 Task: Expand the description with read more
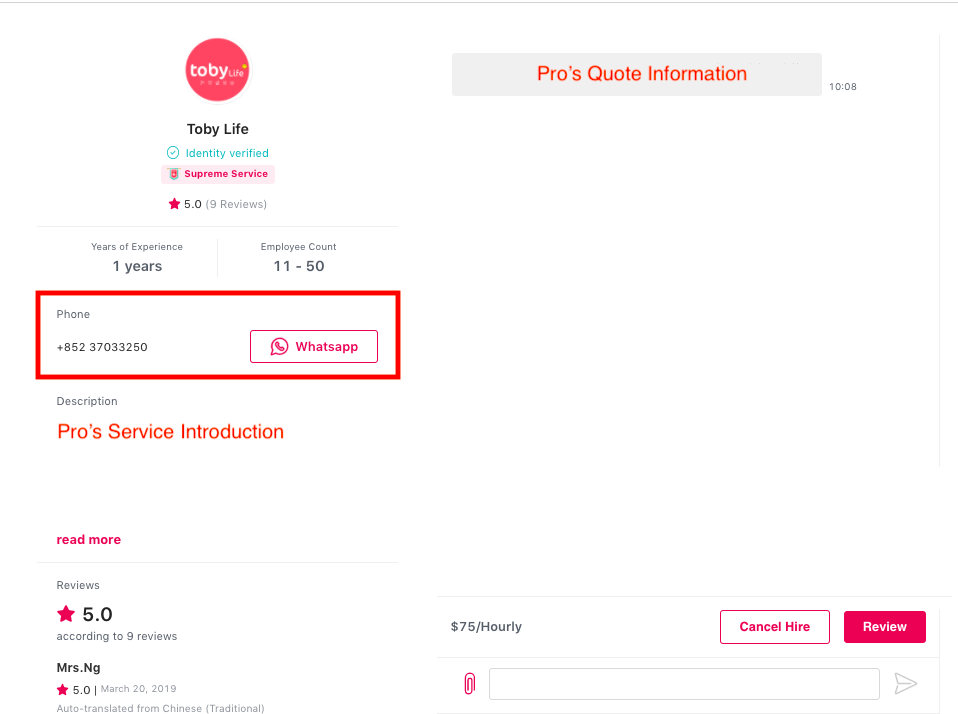pos(89,540)
